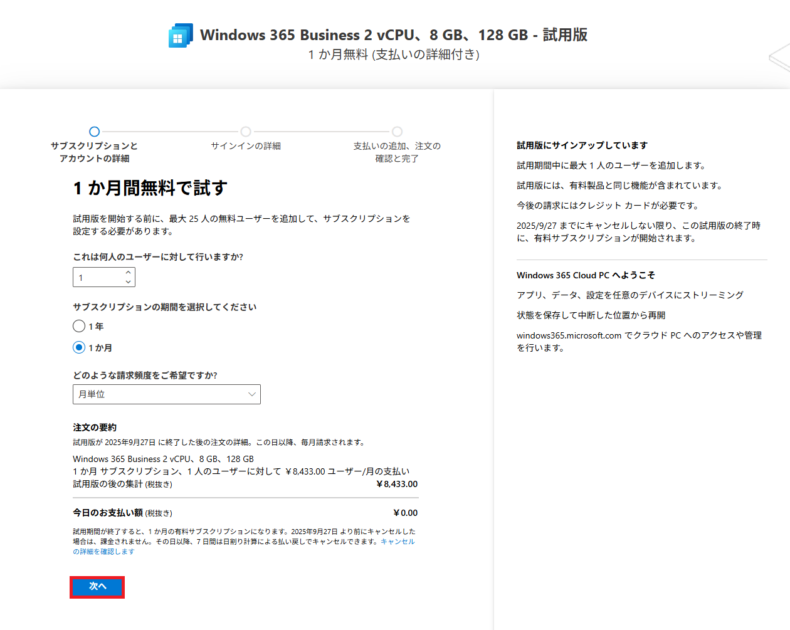Click the サブスクリプションの期間を選択してください label
This screenshot has height=630, width=790.
pyautogui.click(x=165, y=307)
